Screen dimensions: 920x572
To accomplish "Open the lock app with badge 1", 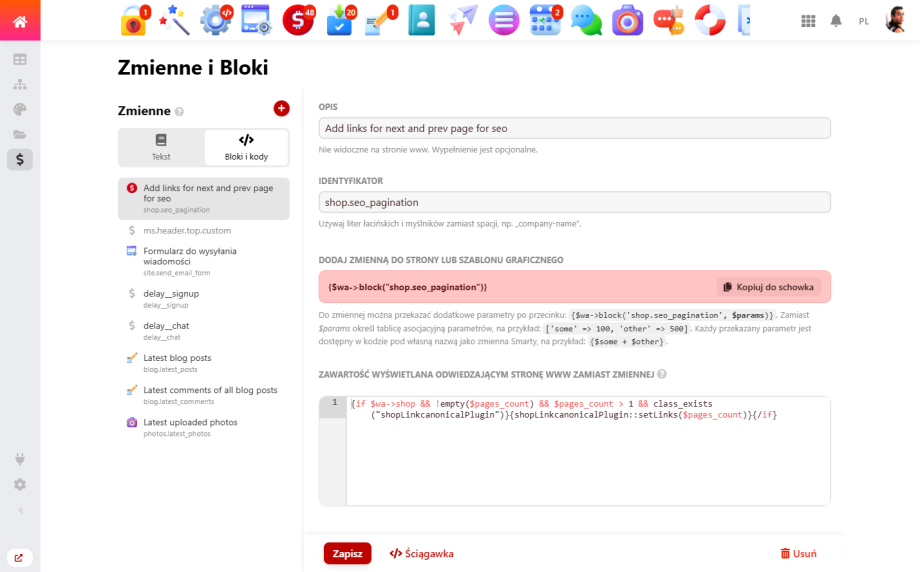I will (134, 21).
